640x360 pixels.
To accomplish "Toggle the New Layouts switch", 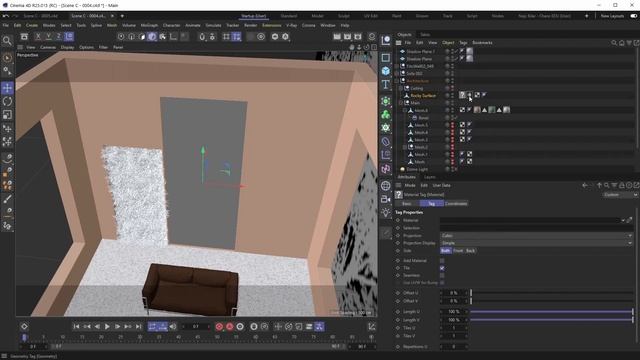I will tap(633, 16).
